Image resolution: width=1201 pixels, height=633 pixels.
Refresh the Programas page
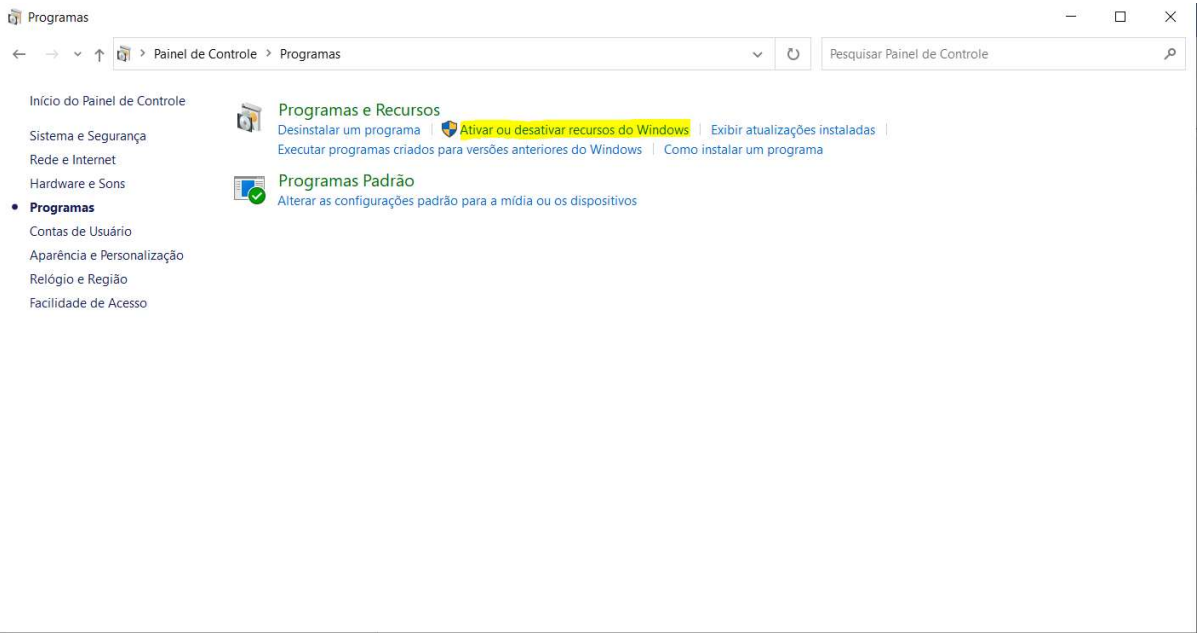tap(793, 54)
